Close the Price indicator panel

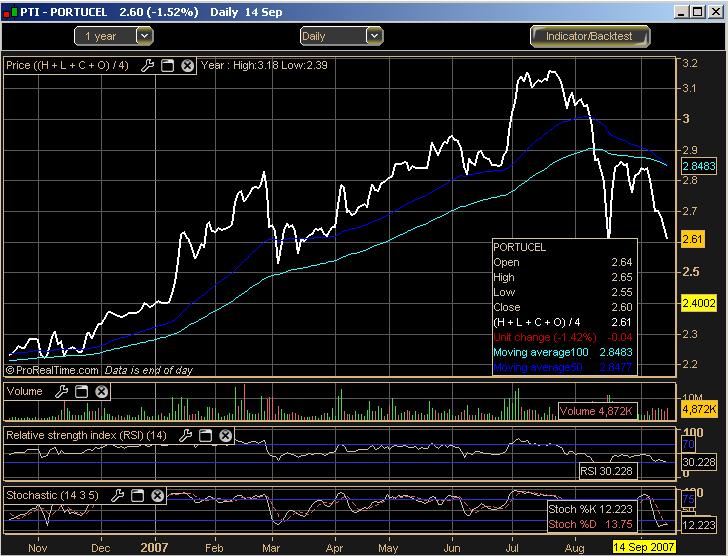[x=187, y=65]
